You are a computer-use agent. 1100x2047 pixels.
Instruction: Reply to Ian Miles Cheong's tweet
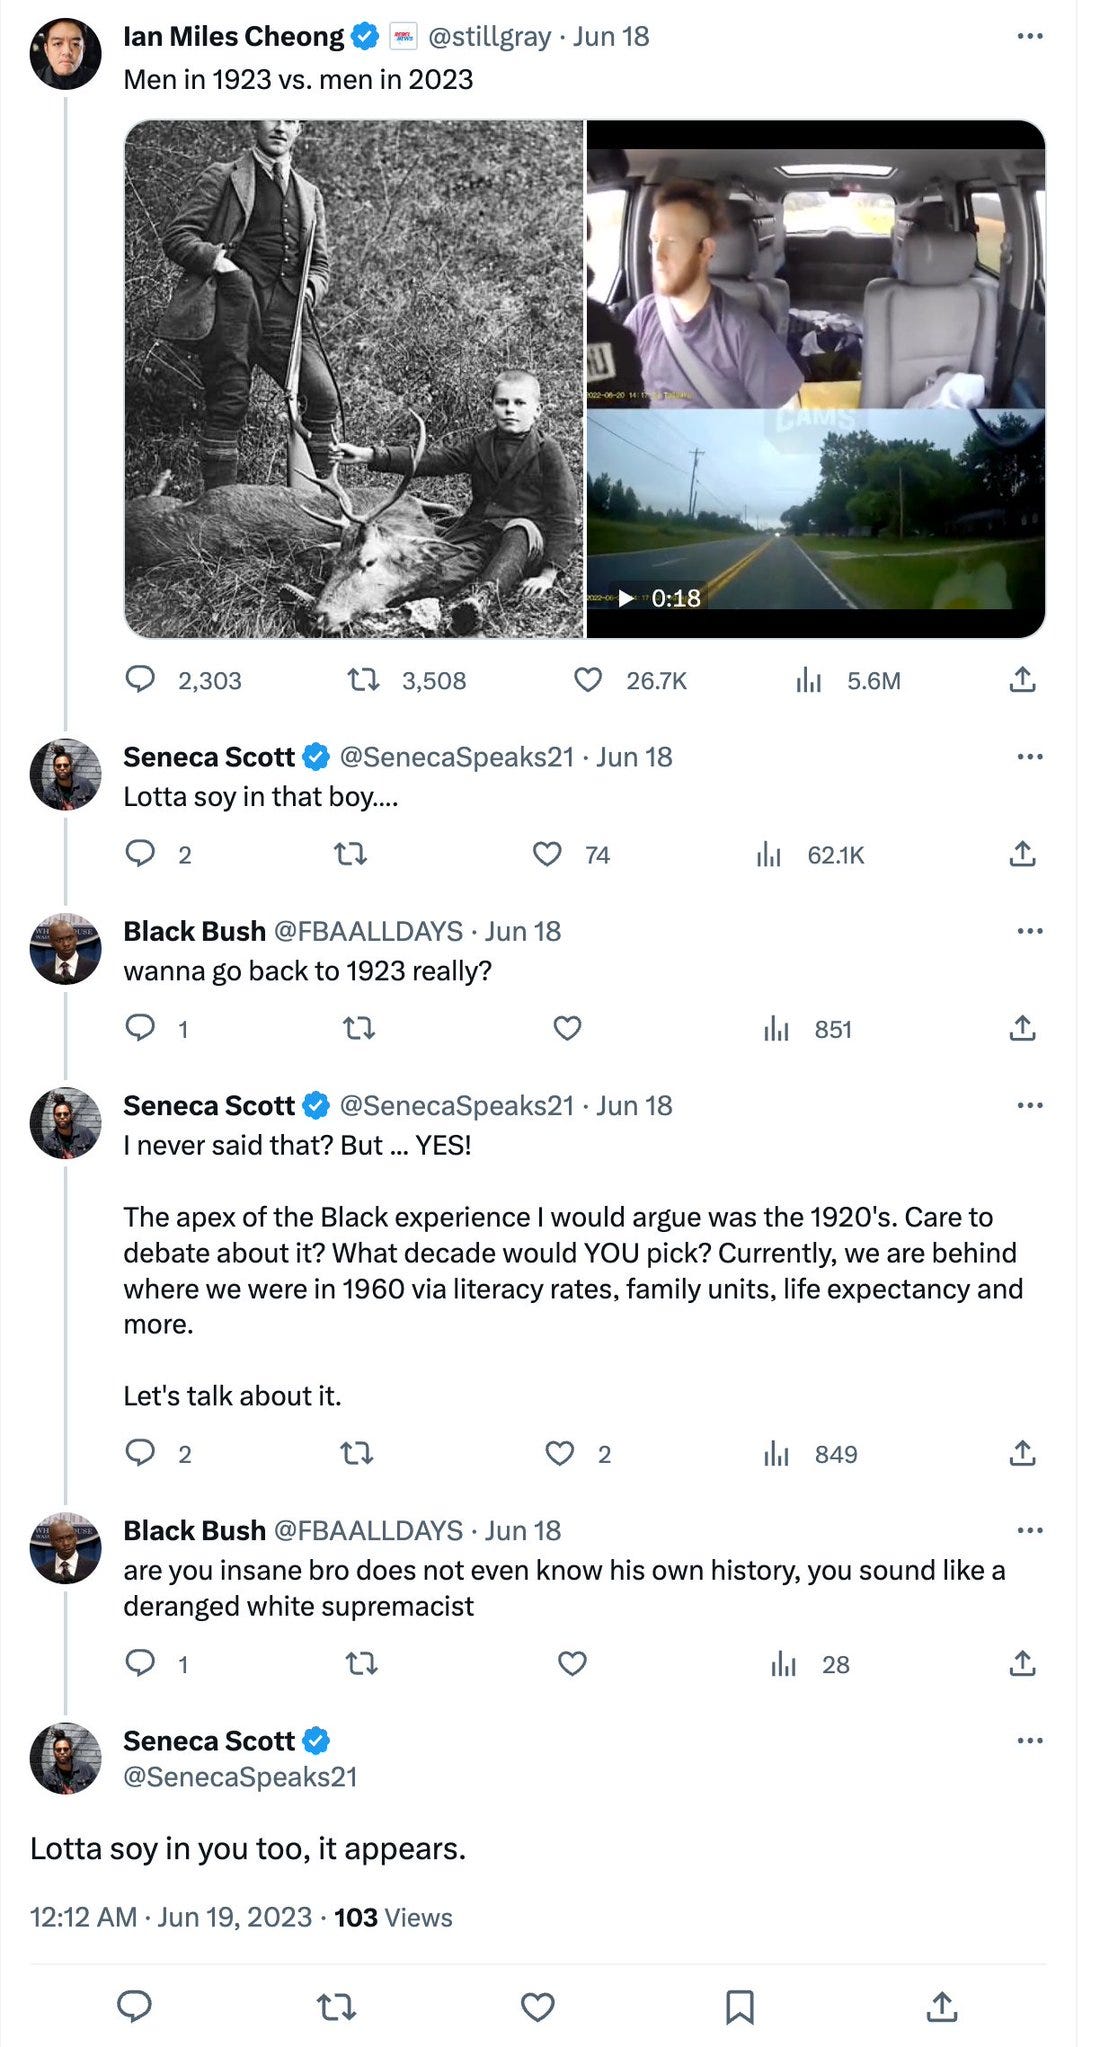(x=140, y=681)
